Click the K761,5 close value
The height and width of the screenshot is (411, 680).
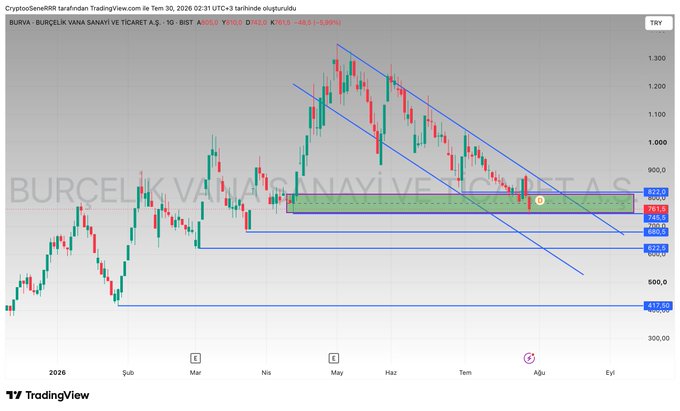coord(281,22)
